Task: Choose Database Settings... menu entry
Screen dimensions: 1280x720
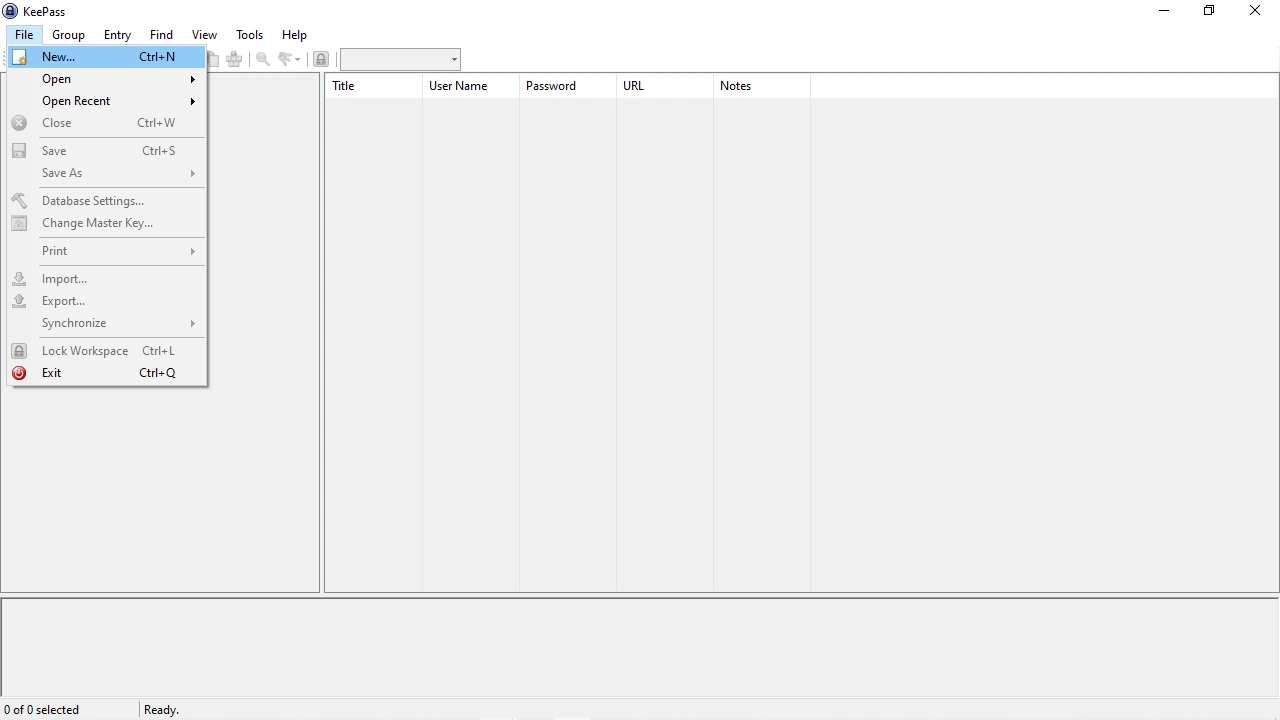Action: pos(107,201)
